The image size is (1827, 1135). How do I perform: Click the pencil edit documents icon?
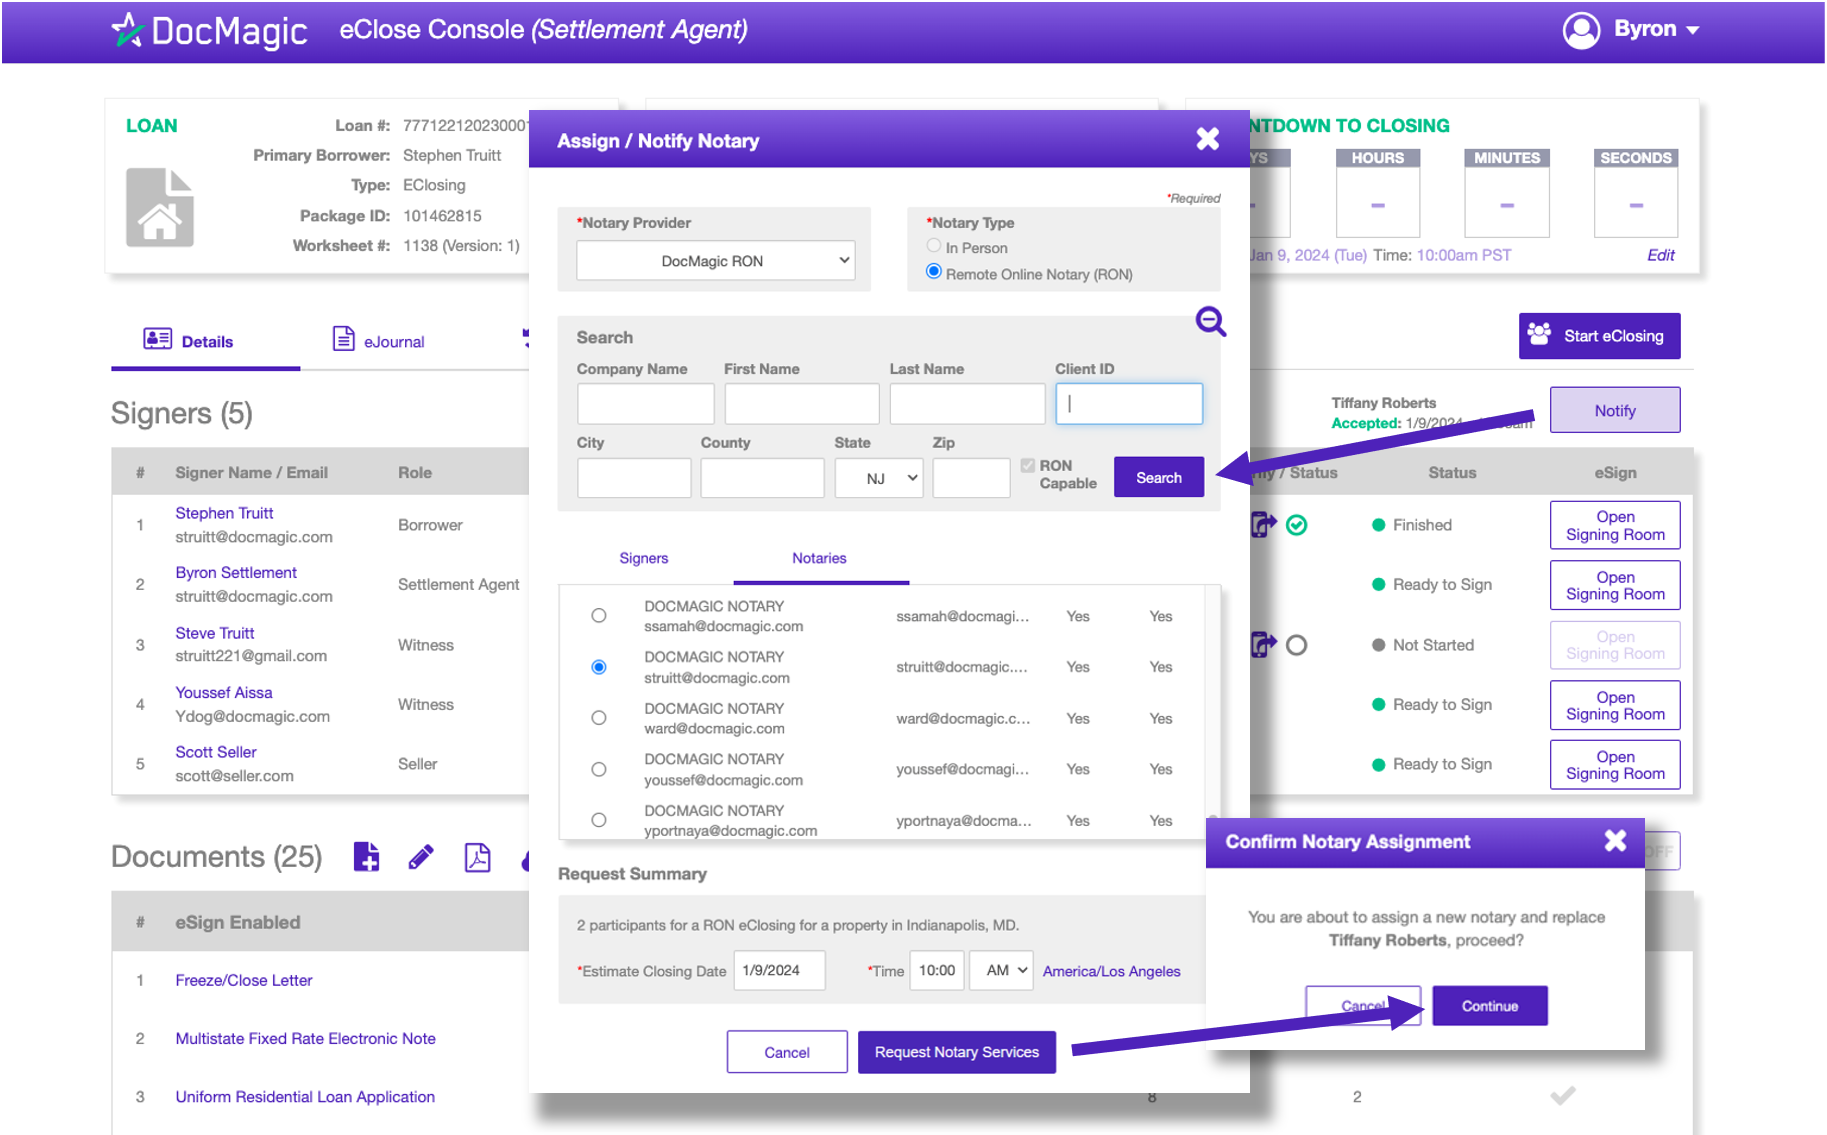[421, 857]
